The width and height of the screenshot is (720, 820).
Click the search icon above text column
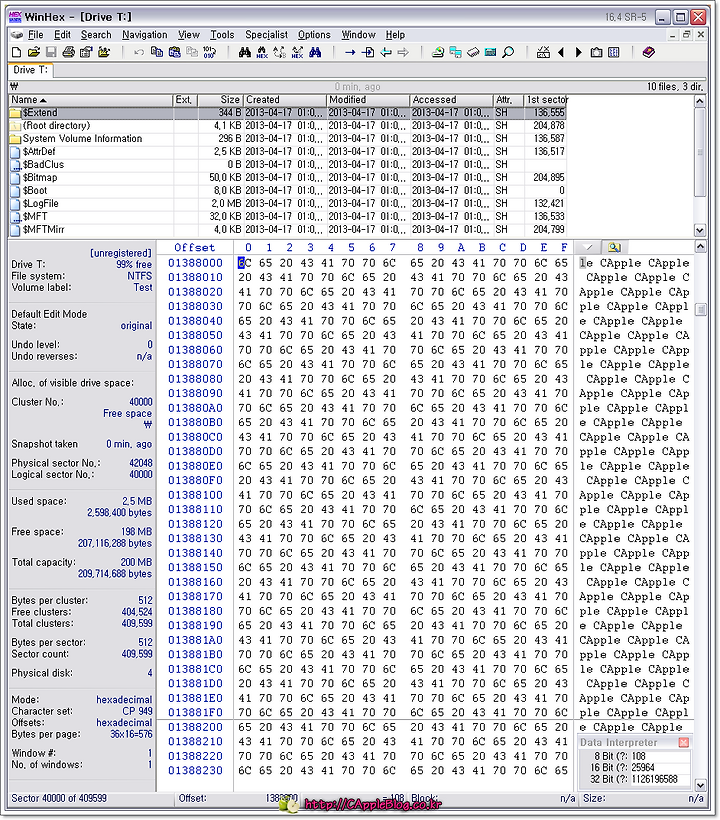pos(614,247)
